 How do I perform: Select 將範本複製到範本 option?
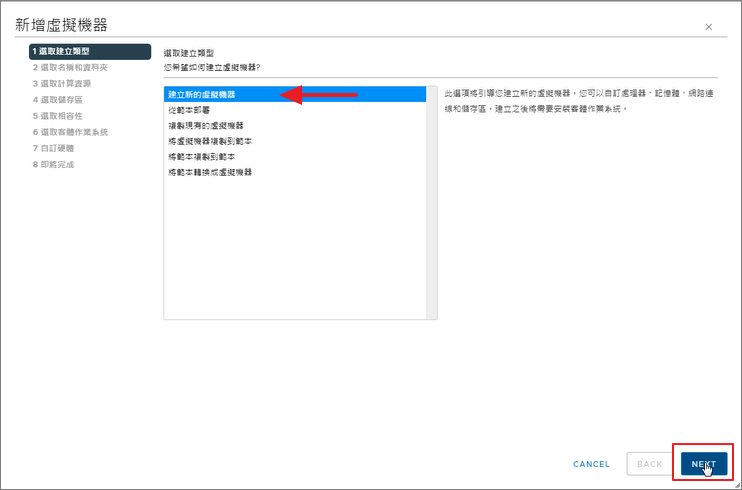(295, 157)
